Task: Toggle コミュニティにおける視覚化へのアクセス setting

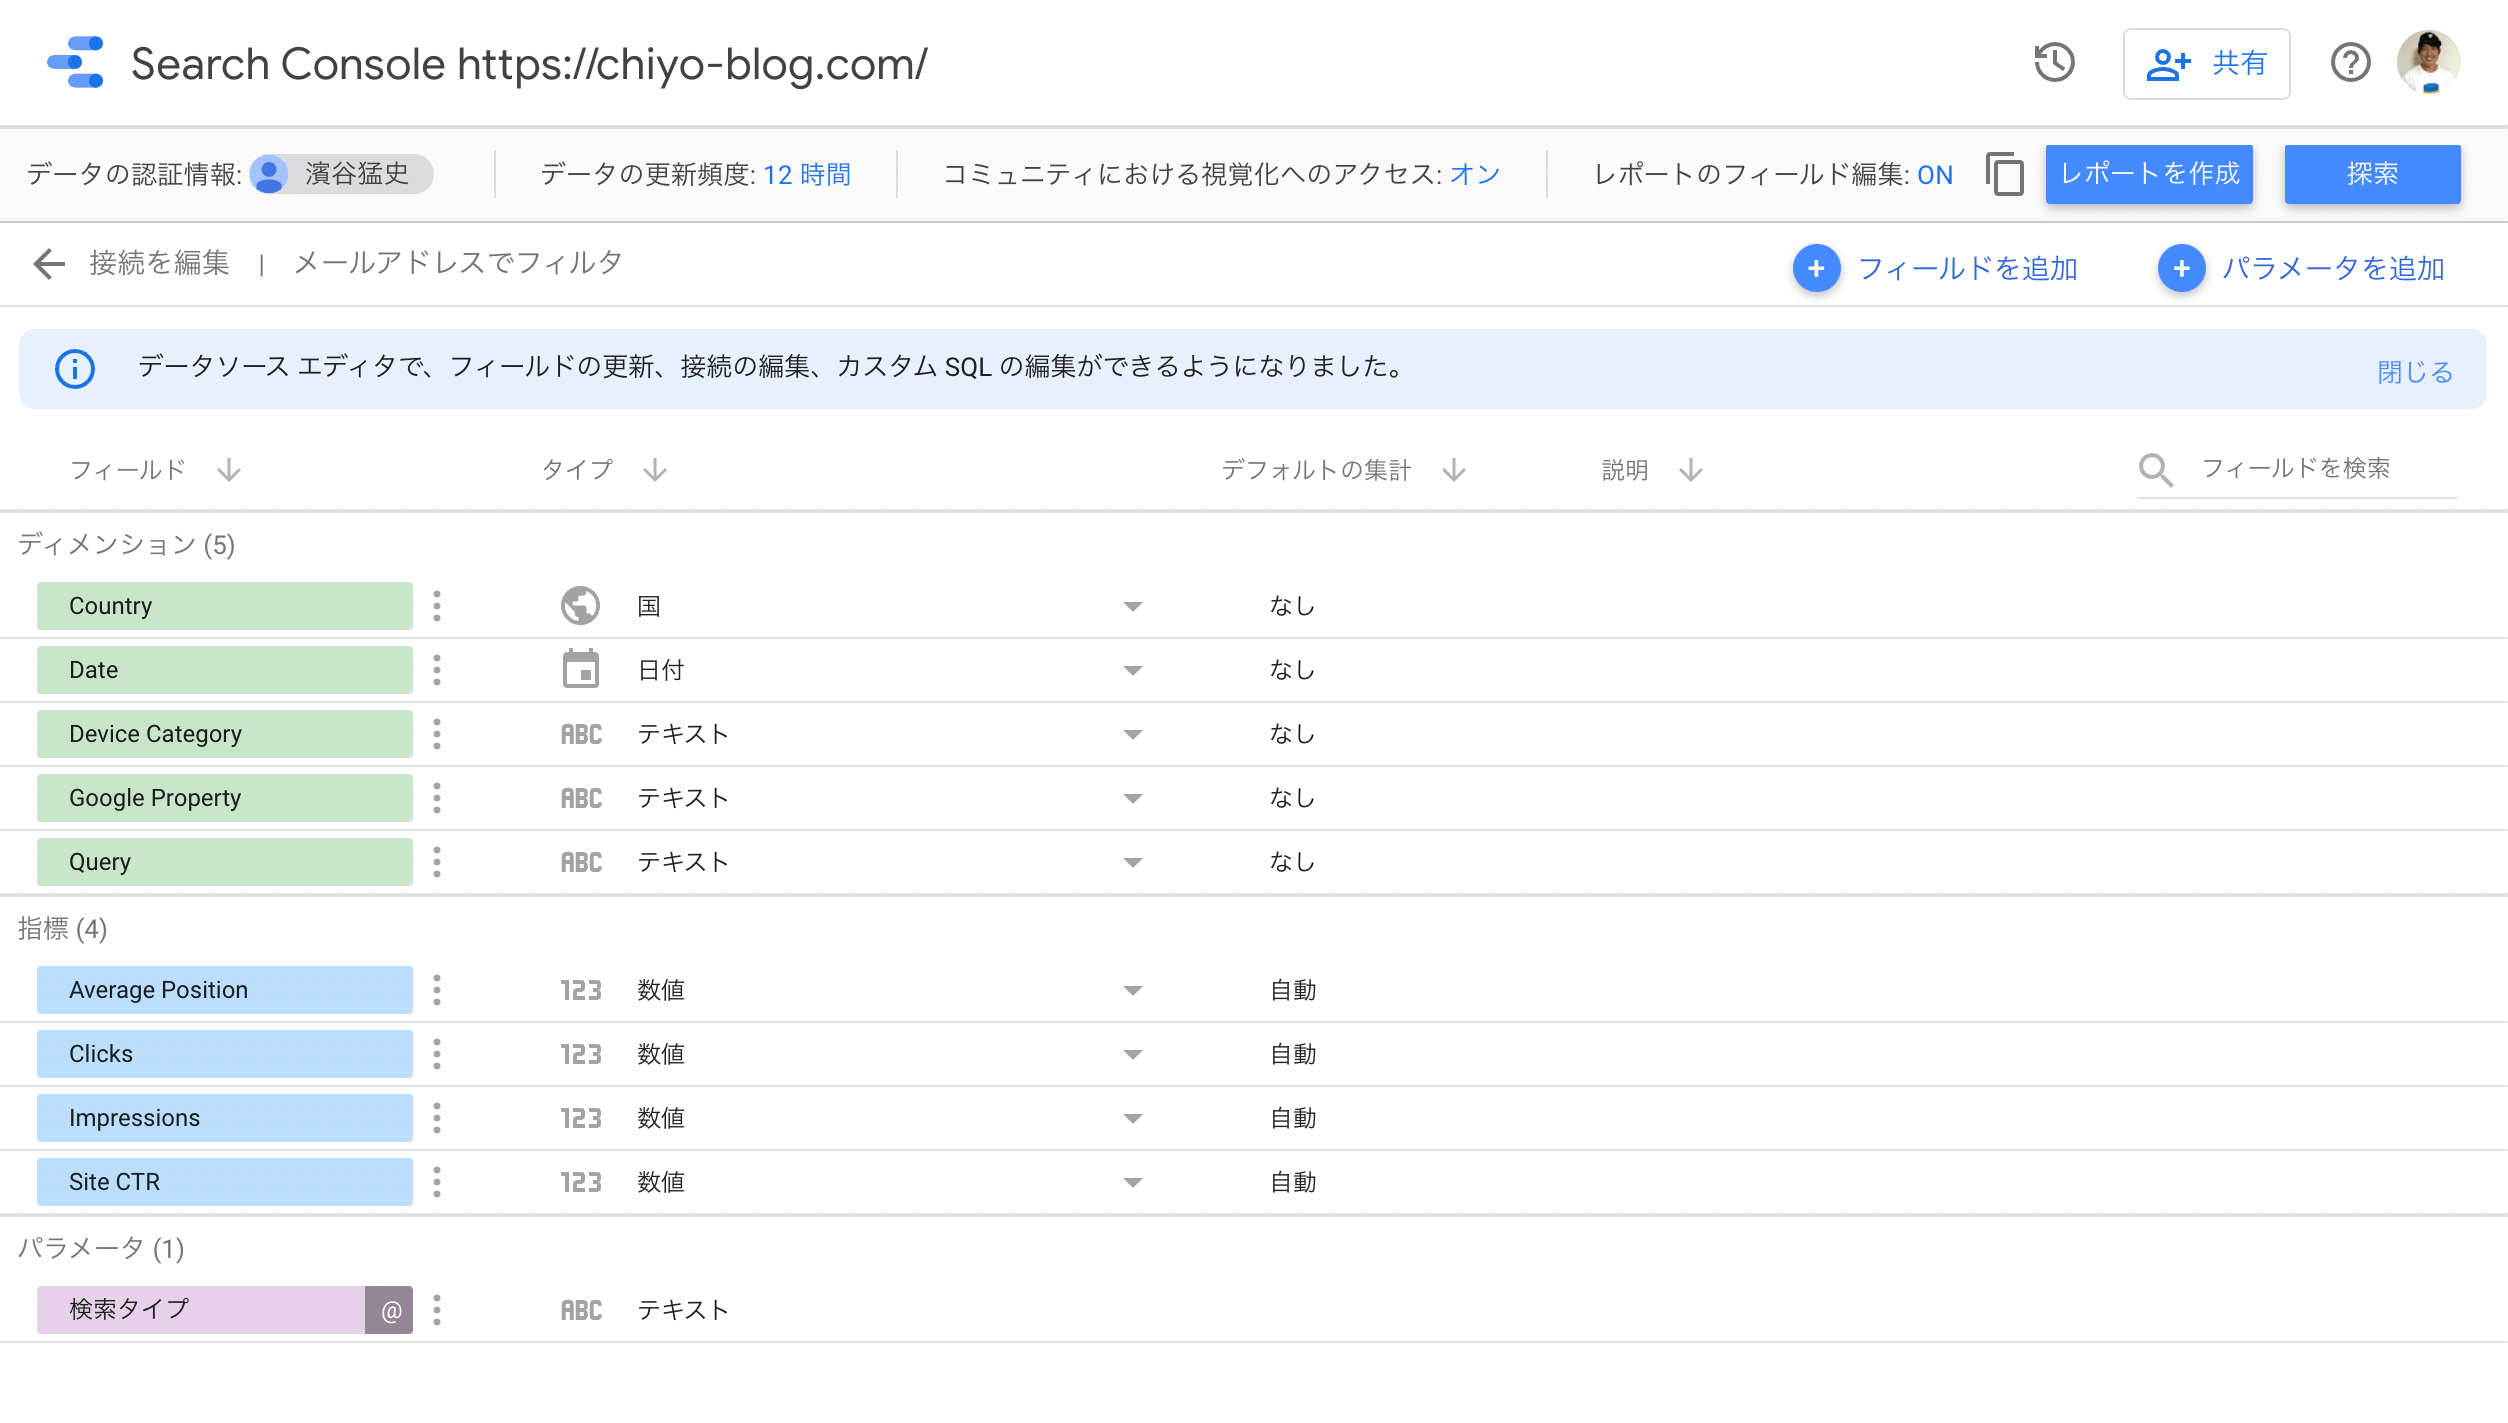Action: pos(1472,173)
